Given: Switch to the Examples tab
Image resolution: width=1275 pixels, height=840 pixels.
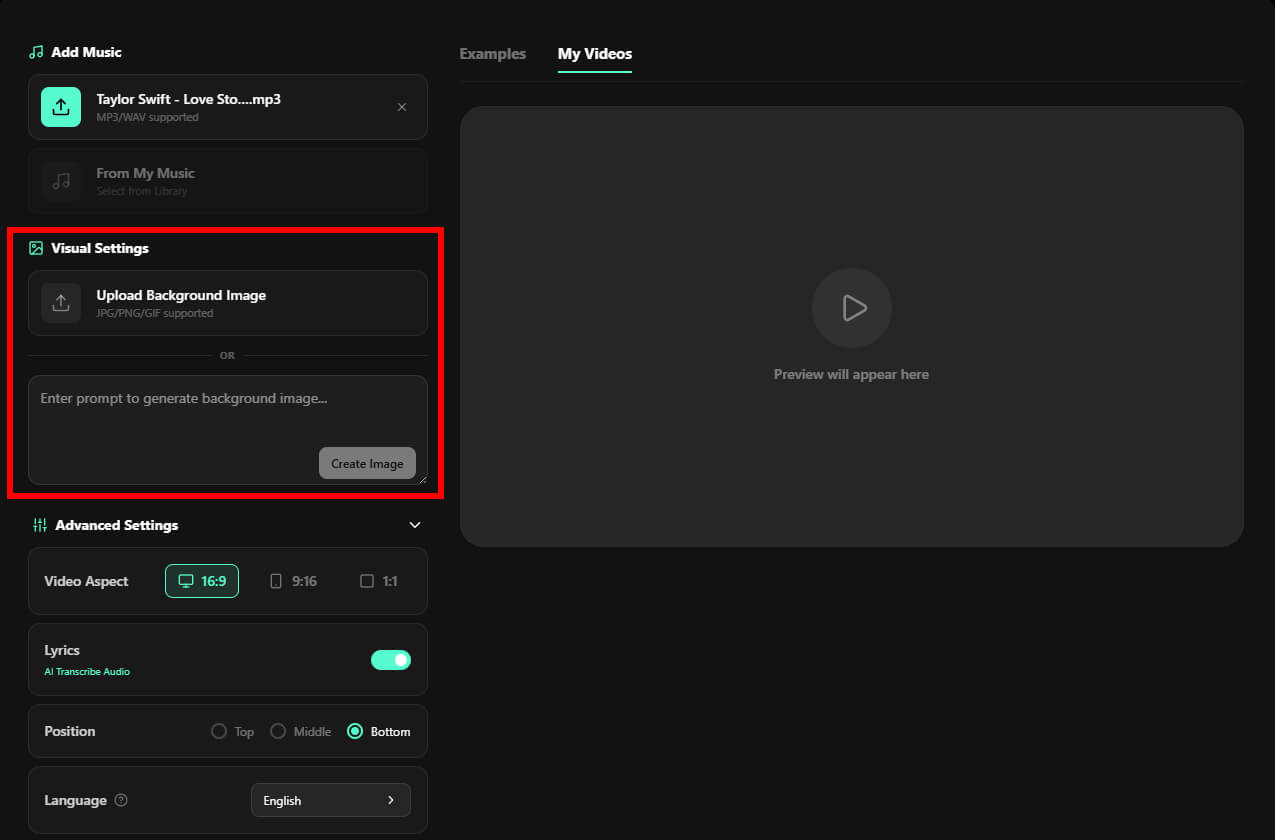Looking at the screenshot, I should [492, 54].
